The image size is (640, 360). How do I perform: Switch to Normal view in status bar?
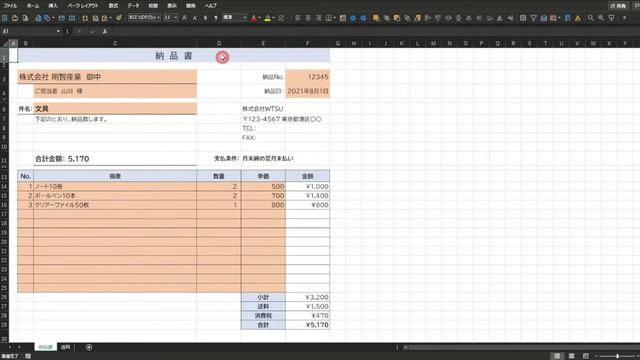coord(557,356)
